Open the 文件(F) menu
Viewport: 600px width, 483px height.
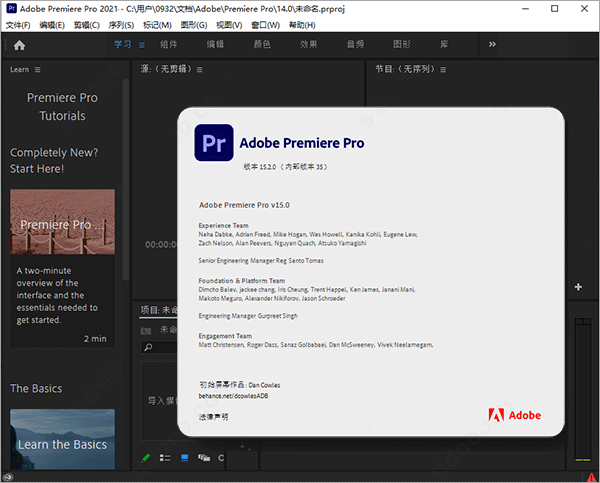[x=18, y=25]
